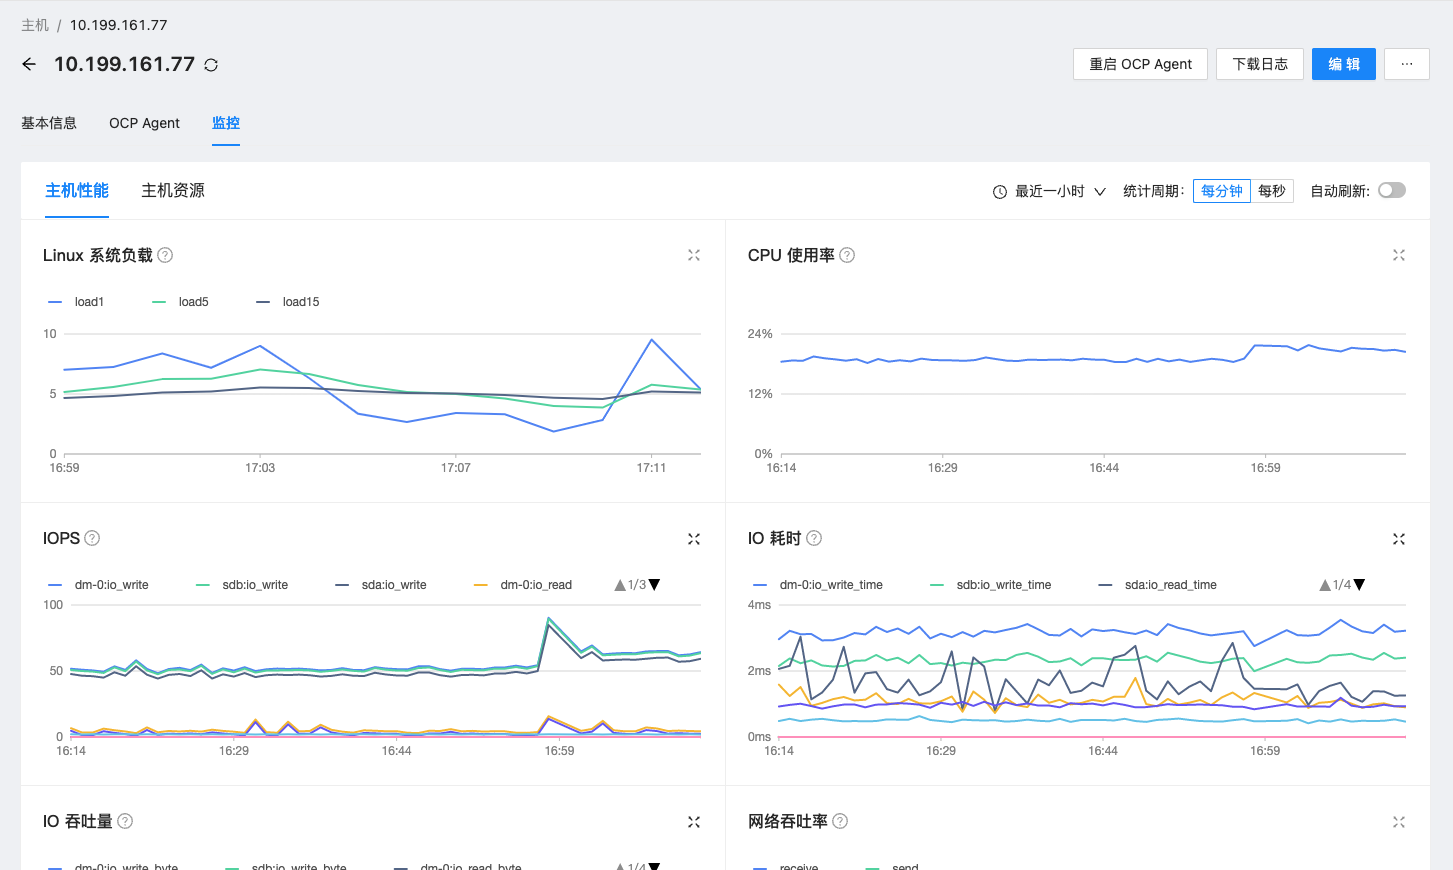
Task: Open the 最近一小时 time range dropdown
Action: click(x=1049, y=191)
